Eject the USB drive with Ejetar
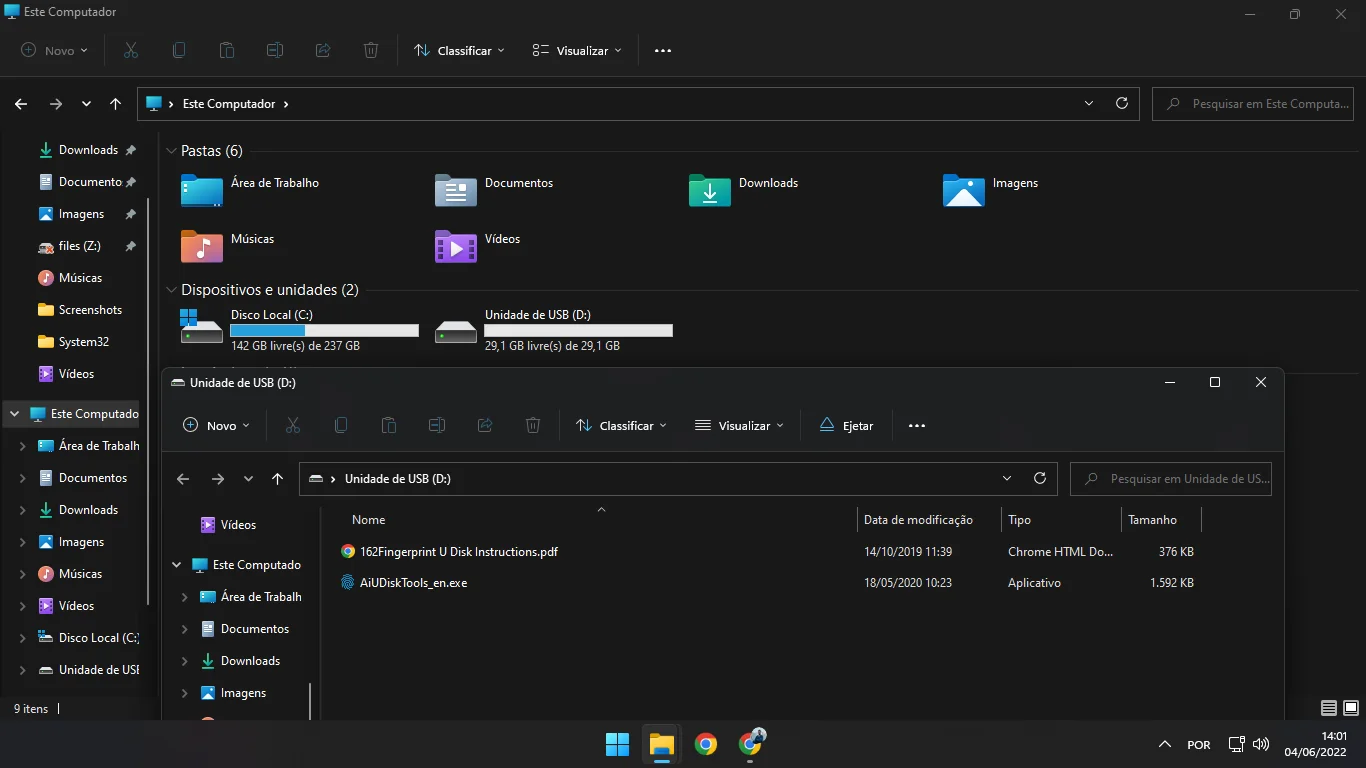 click(x=846, y=425)
